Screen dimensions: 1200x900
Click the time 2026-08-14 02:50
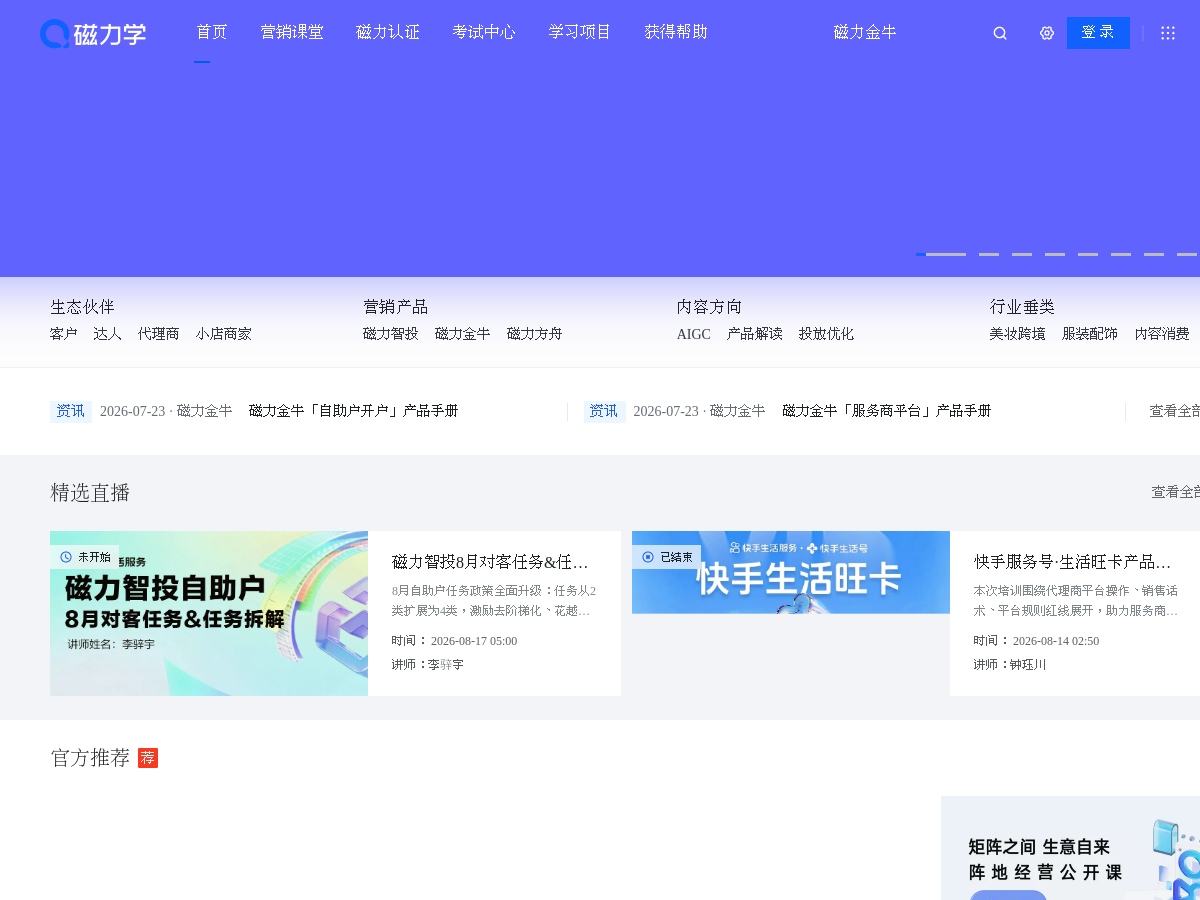[x=1056, y=641]
